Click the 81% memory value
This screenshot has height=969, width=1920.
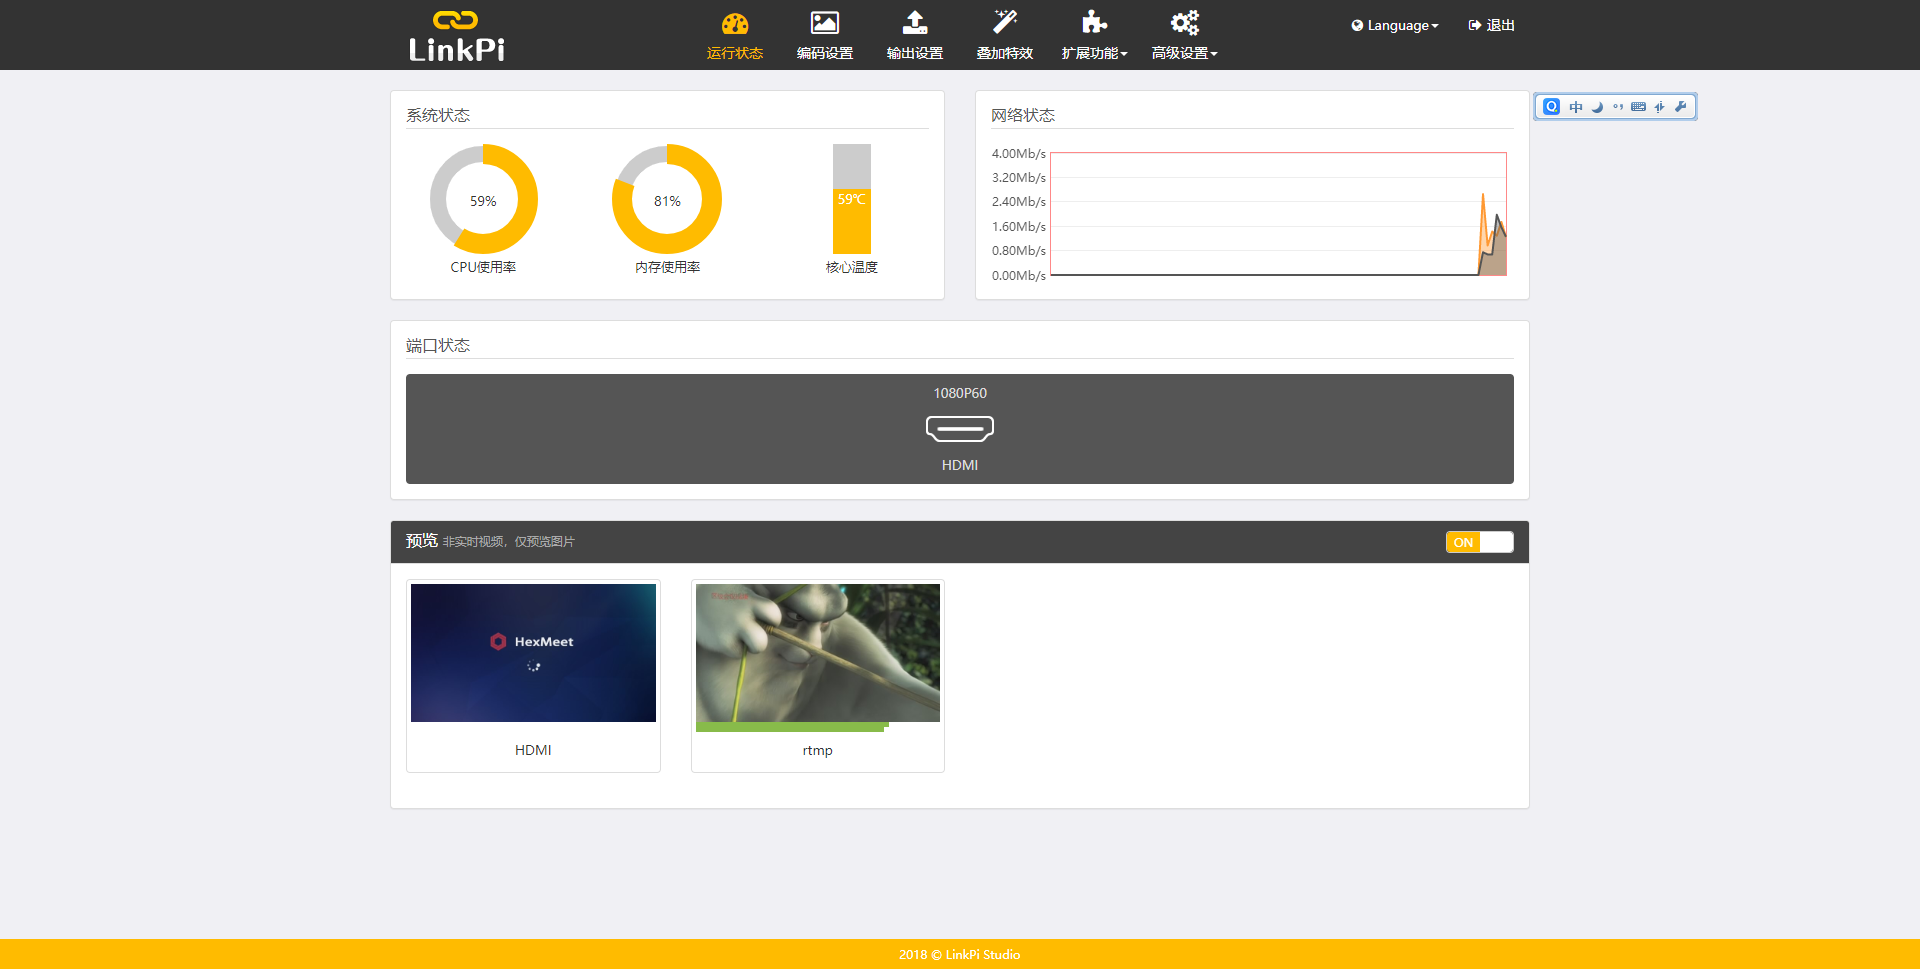(x=667, y=201)
